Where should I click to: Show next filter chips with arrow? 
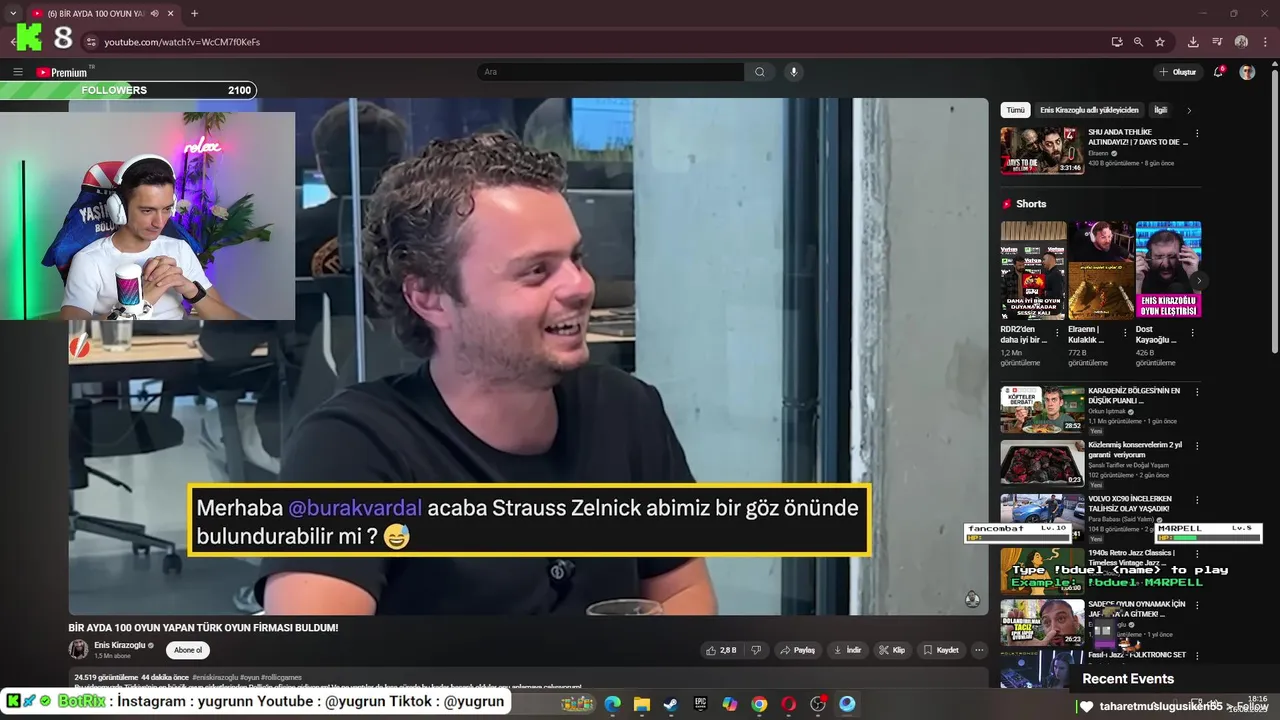1189,110
